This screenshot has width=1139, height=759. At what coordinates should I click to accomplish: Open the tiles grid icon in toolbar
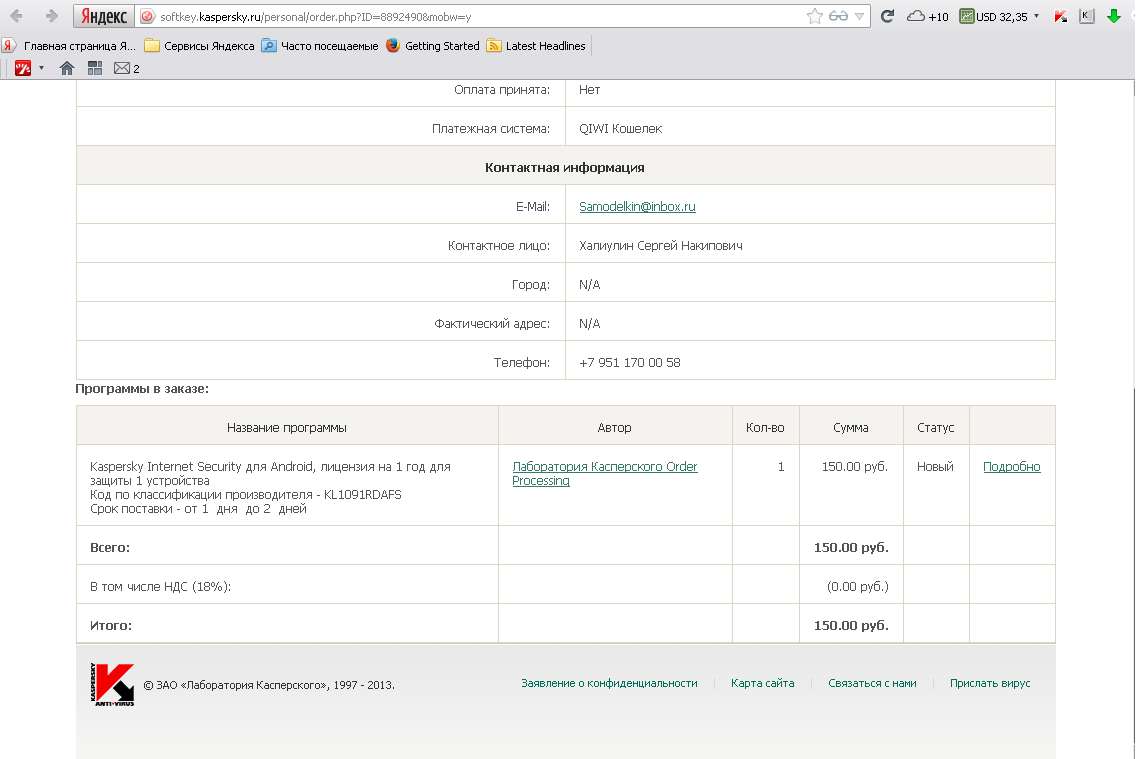click(x=94, y=68)
